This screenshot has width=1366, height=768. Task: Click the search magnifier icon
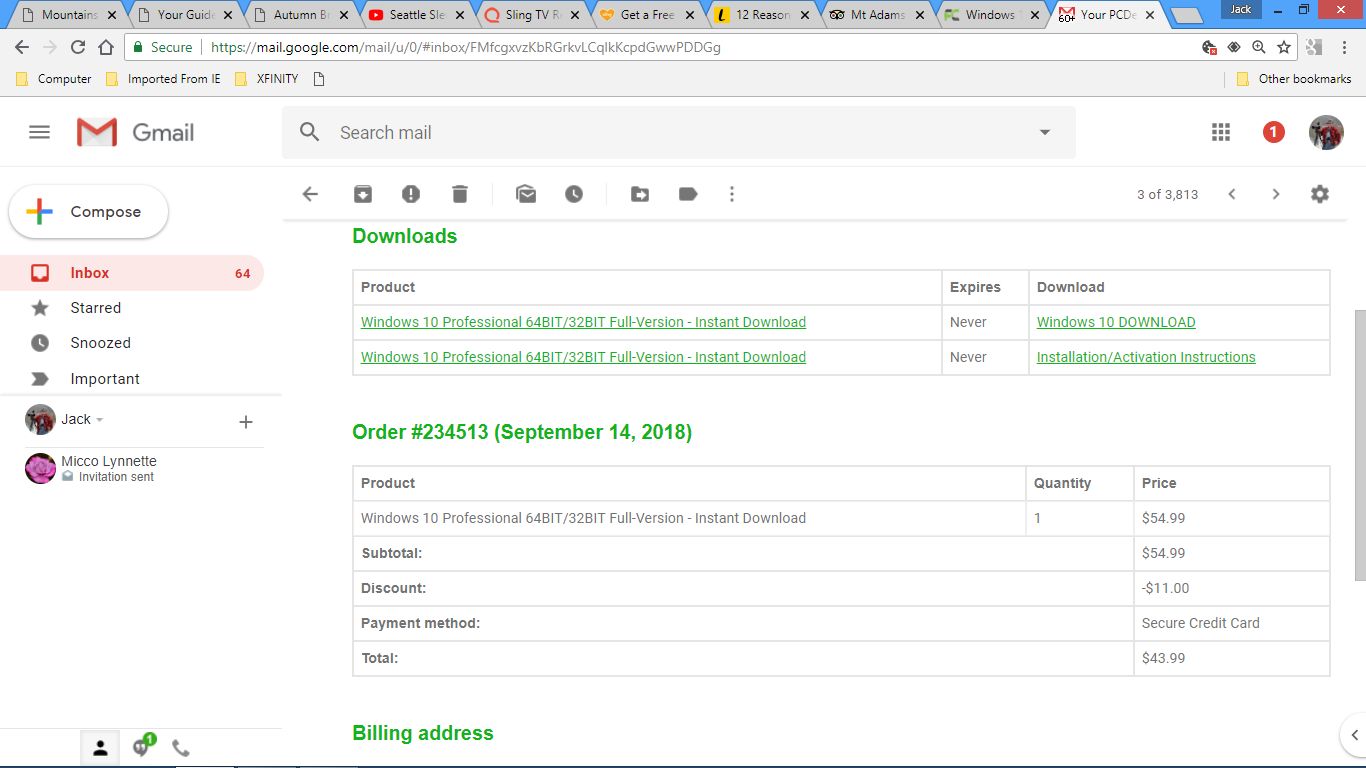(x=310, y=132)
